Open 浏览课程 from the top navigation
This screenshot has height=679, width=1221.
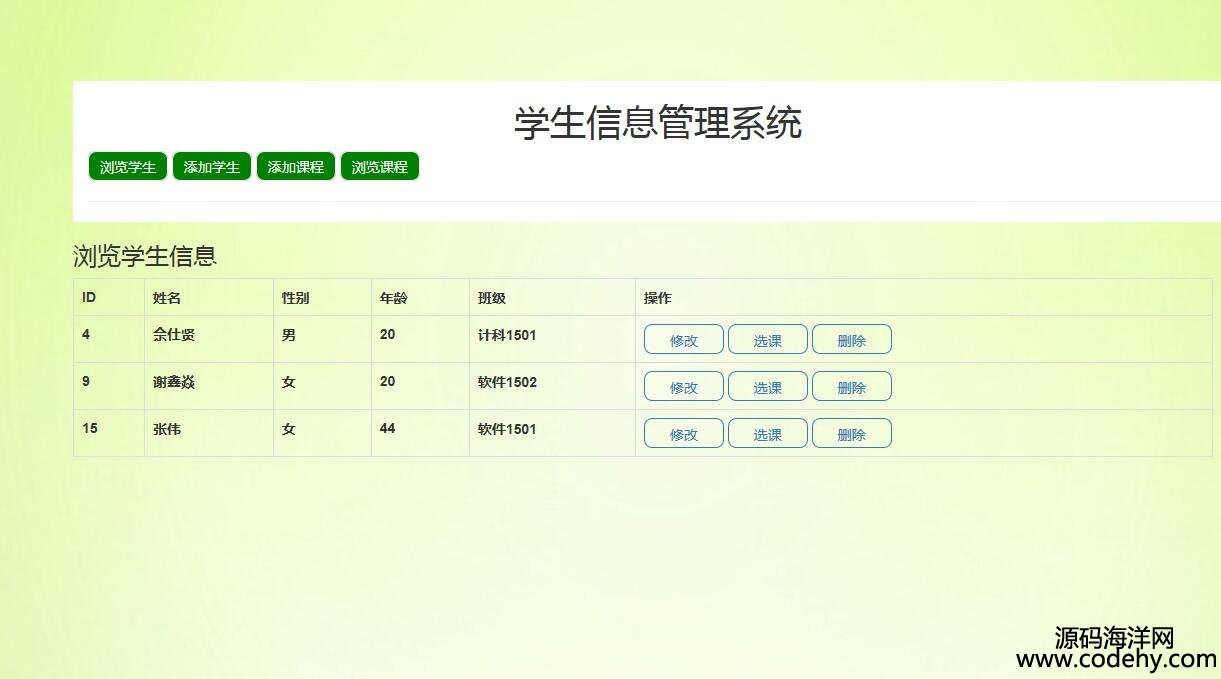coord(380,167)
